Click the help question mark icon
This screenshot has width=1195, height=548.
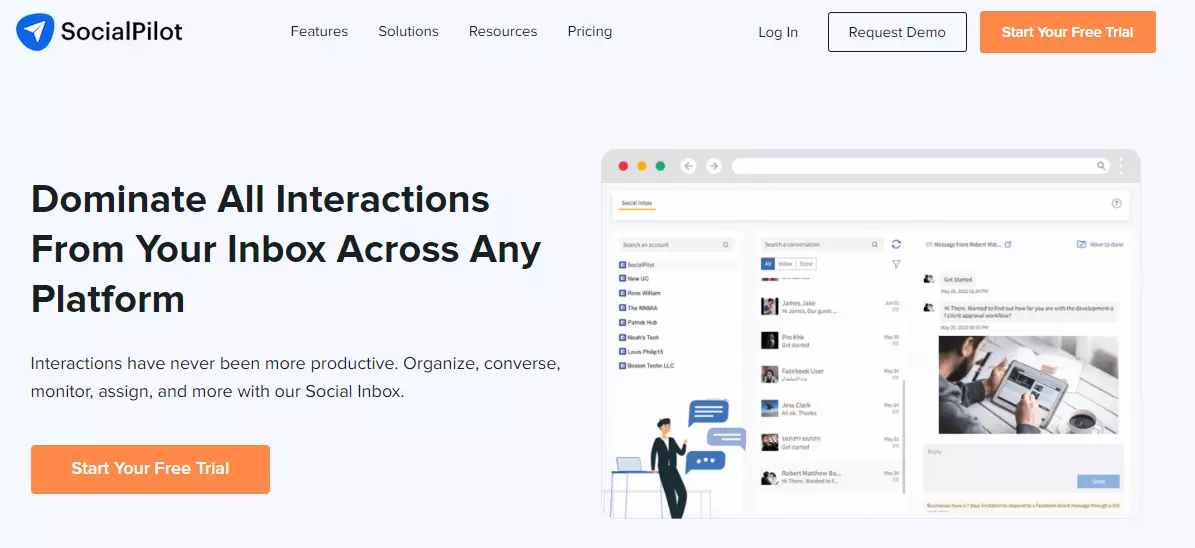[1116, 203]
